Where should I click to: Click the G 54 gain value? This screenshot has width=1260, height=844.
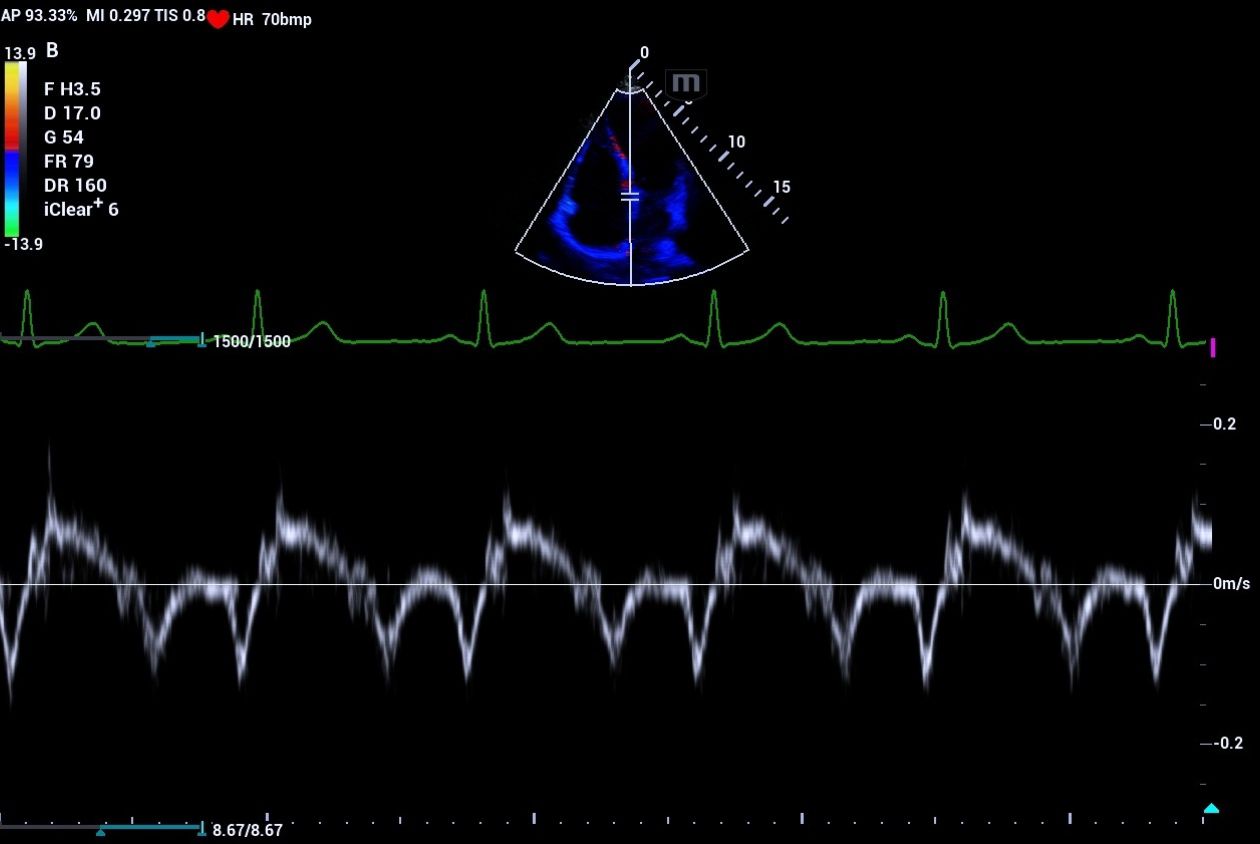point(66,137)
